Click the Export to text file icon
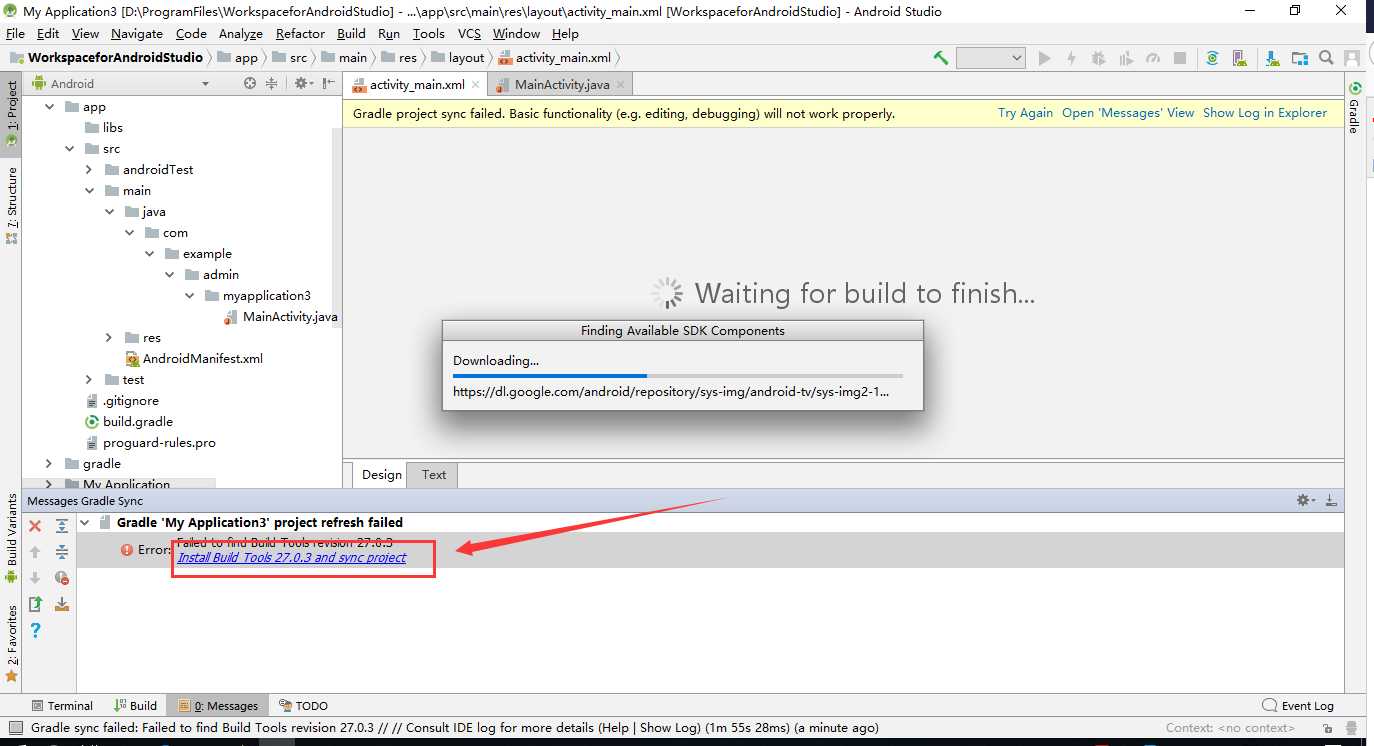 (x=35, y=604)
